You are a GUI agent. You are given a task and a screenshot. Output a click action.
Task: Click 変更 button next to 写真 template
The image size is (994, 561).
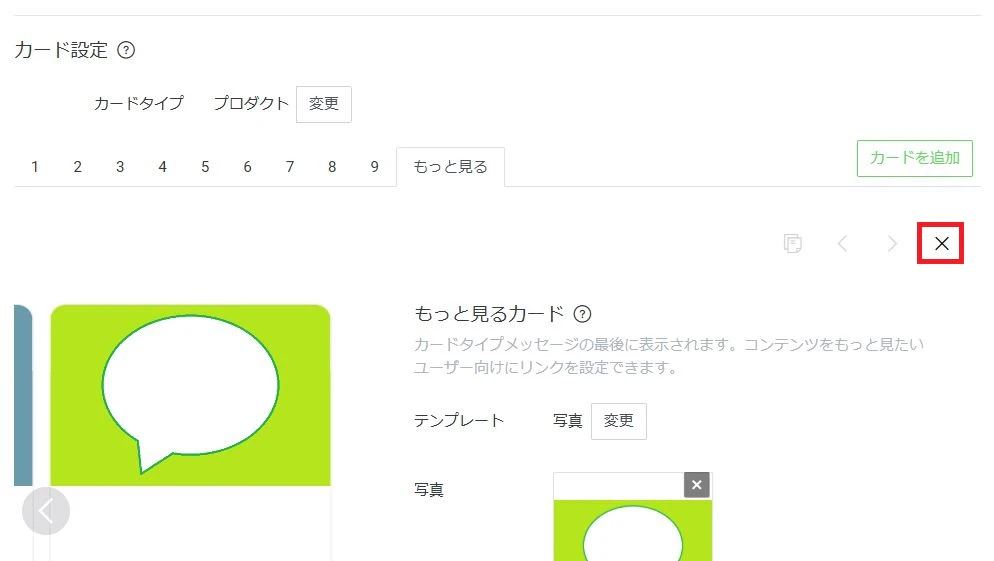tap(619, 421)
